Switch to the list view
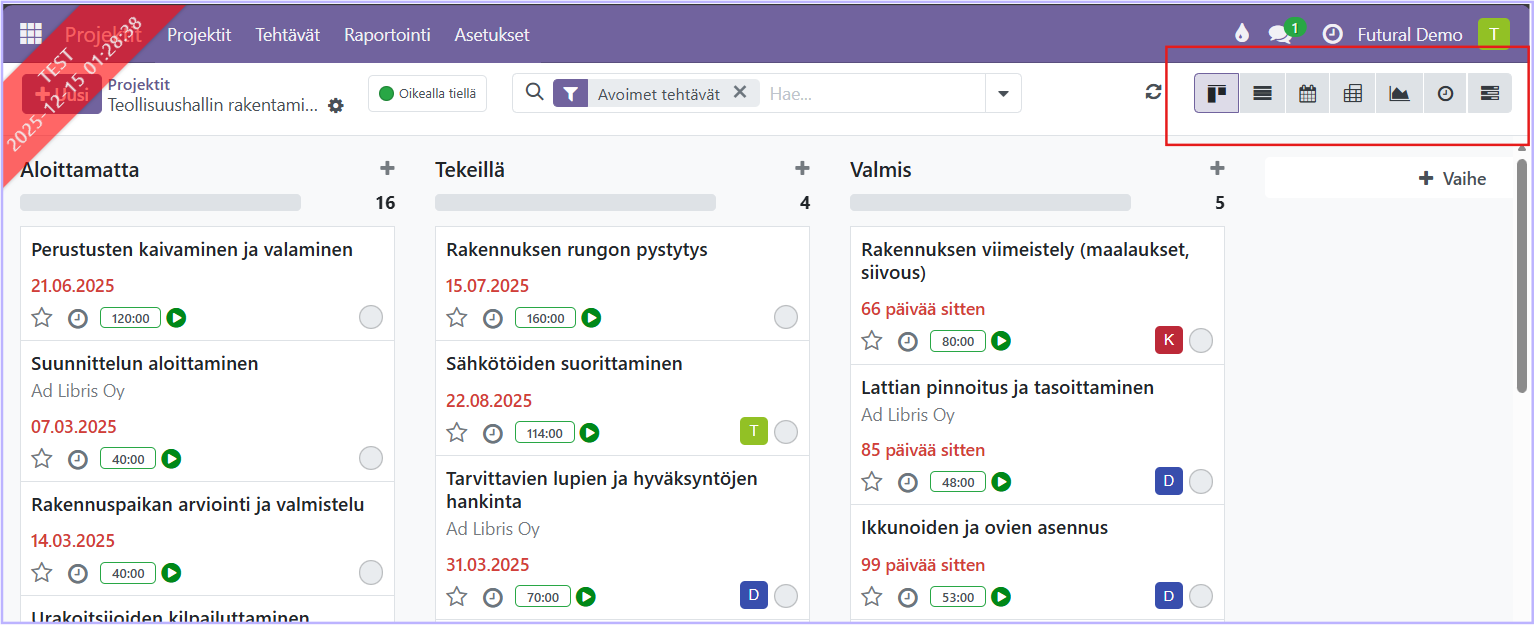 1262,94
